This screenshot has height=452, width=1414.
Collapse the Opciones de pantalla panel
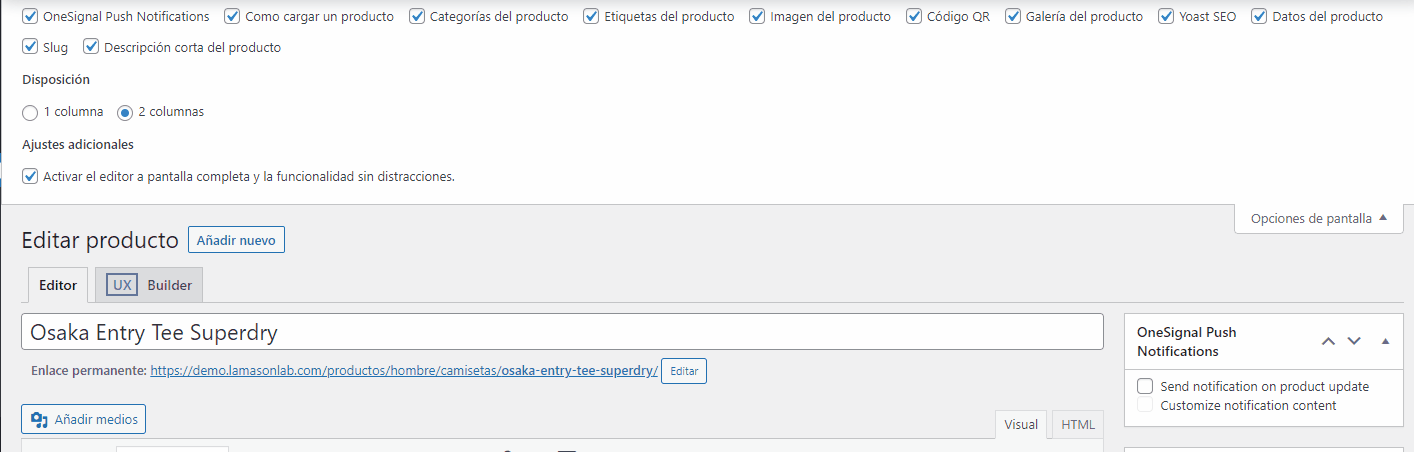[1318, 218]
